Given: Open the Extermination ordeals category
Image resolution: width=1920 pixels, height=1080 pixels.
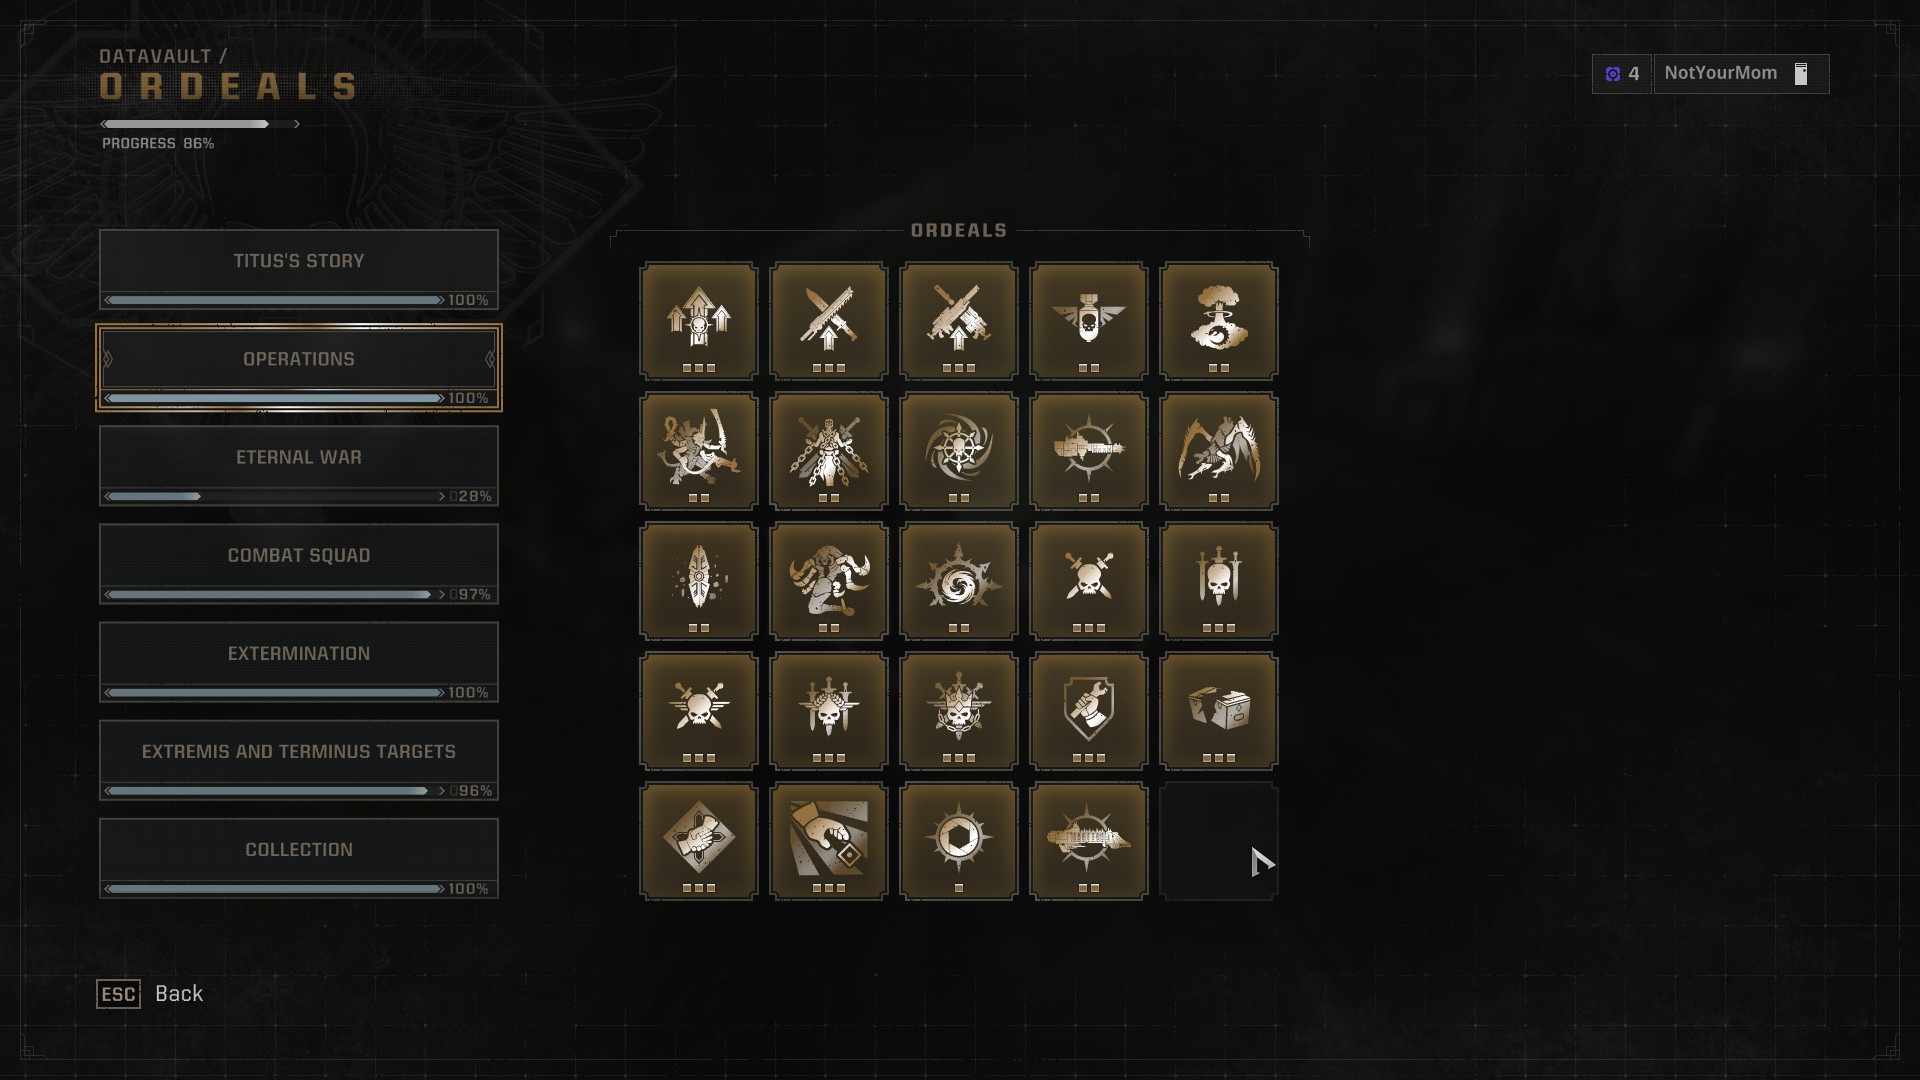Looking at the screenshot, I should [299, 661].
